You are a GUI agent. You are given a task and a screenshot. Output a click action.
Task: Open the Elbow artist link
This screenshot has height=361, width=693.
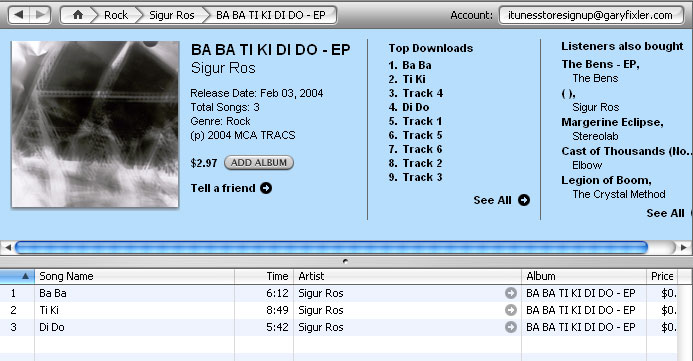(587, 165)
